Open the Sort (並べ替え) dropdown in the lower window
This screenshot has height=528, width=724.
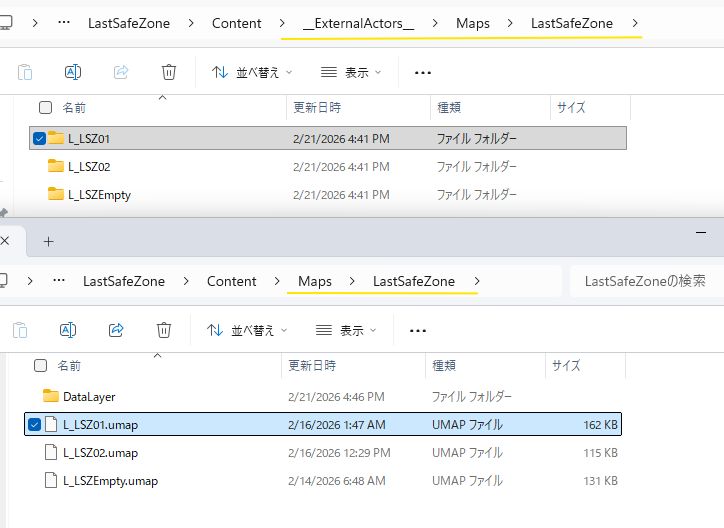pyautogui.click(x=247, y=330)
